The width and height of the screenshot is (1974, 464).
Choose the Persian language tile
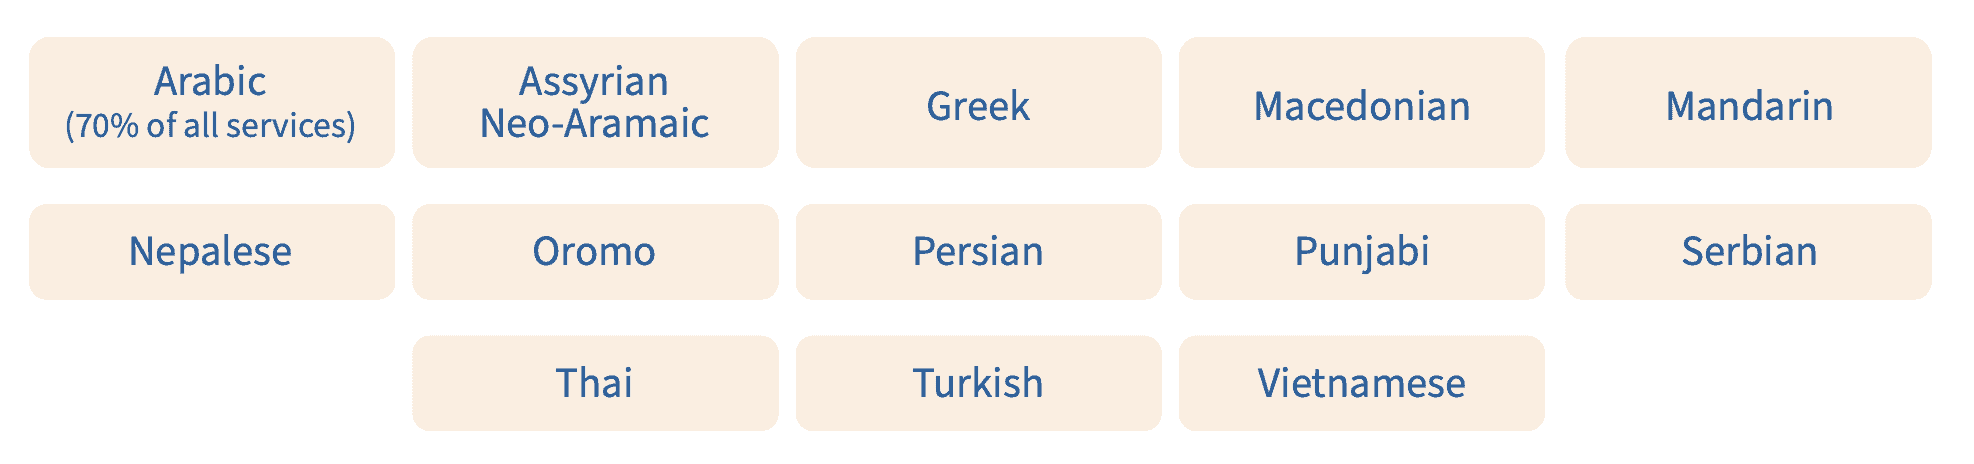pyautogui.click(x=978, y=251)
